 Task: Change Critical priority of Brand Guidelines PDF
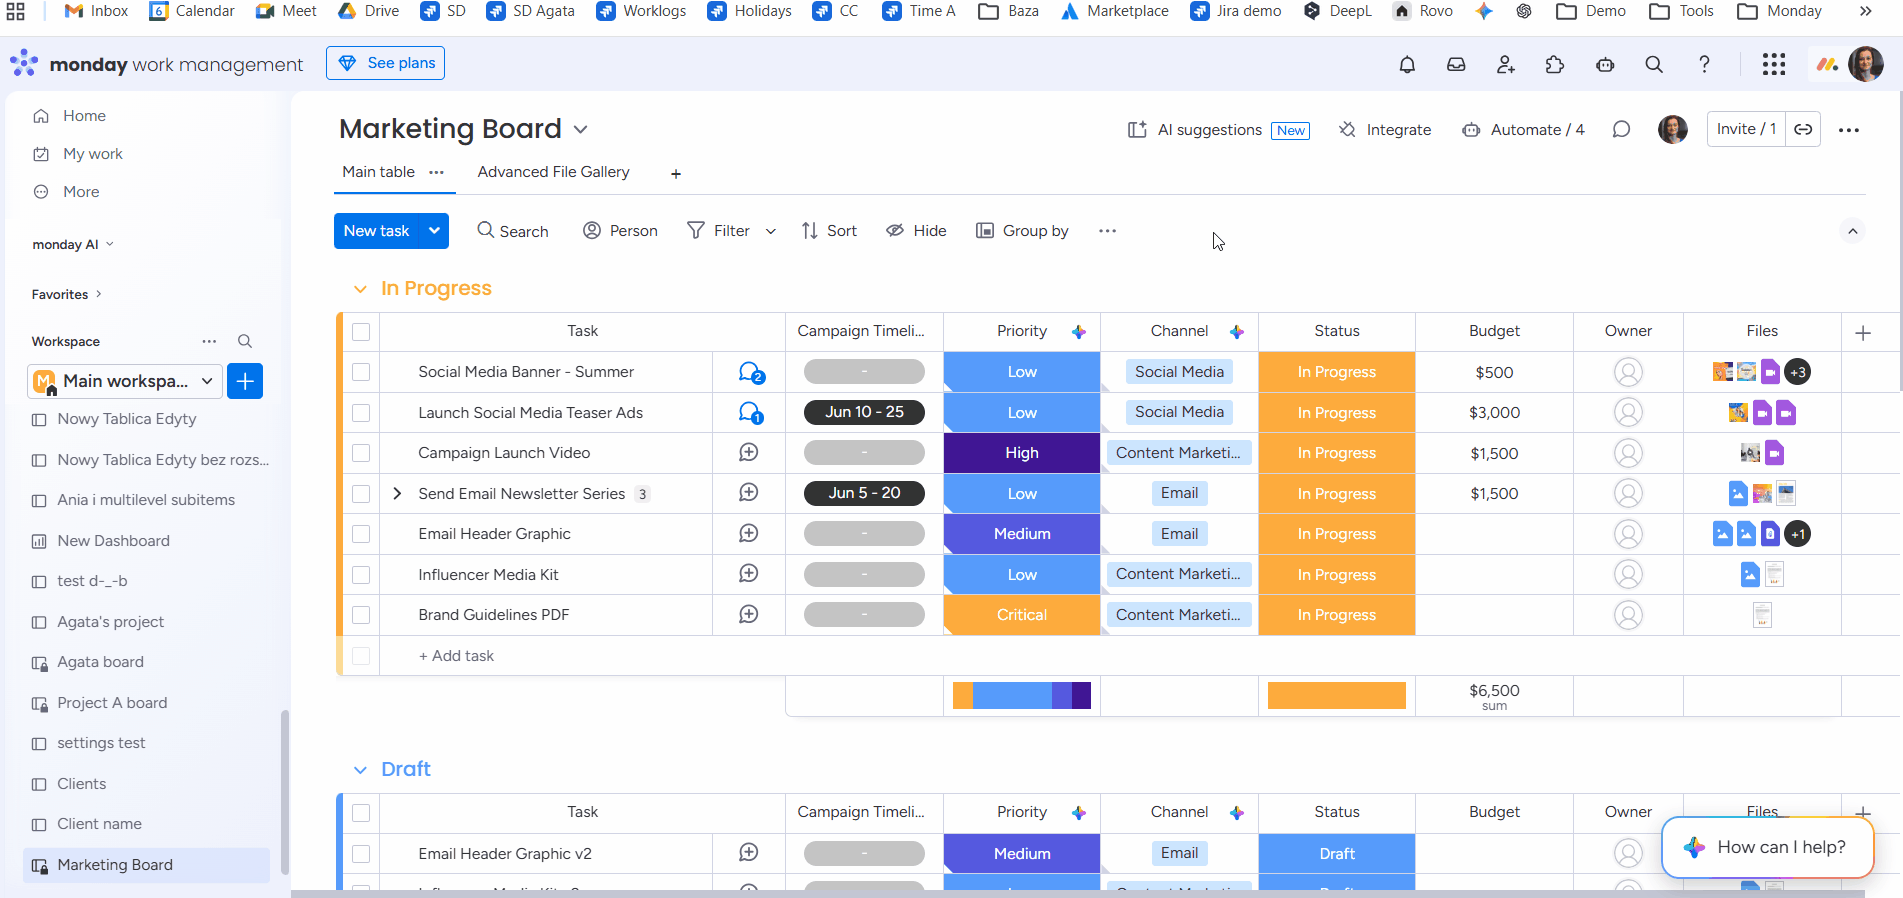point(1022,615)
